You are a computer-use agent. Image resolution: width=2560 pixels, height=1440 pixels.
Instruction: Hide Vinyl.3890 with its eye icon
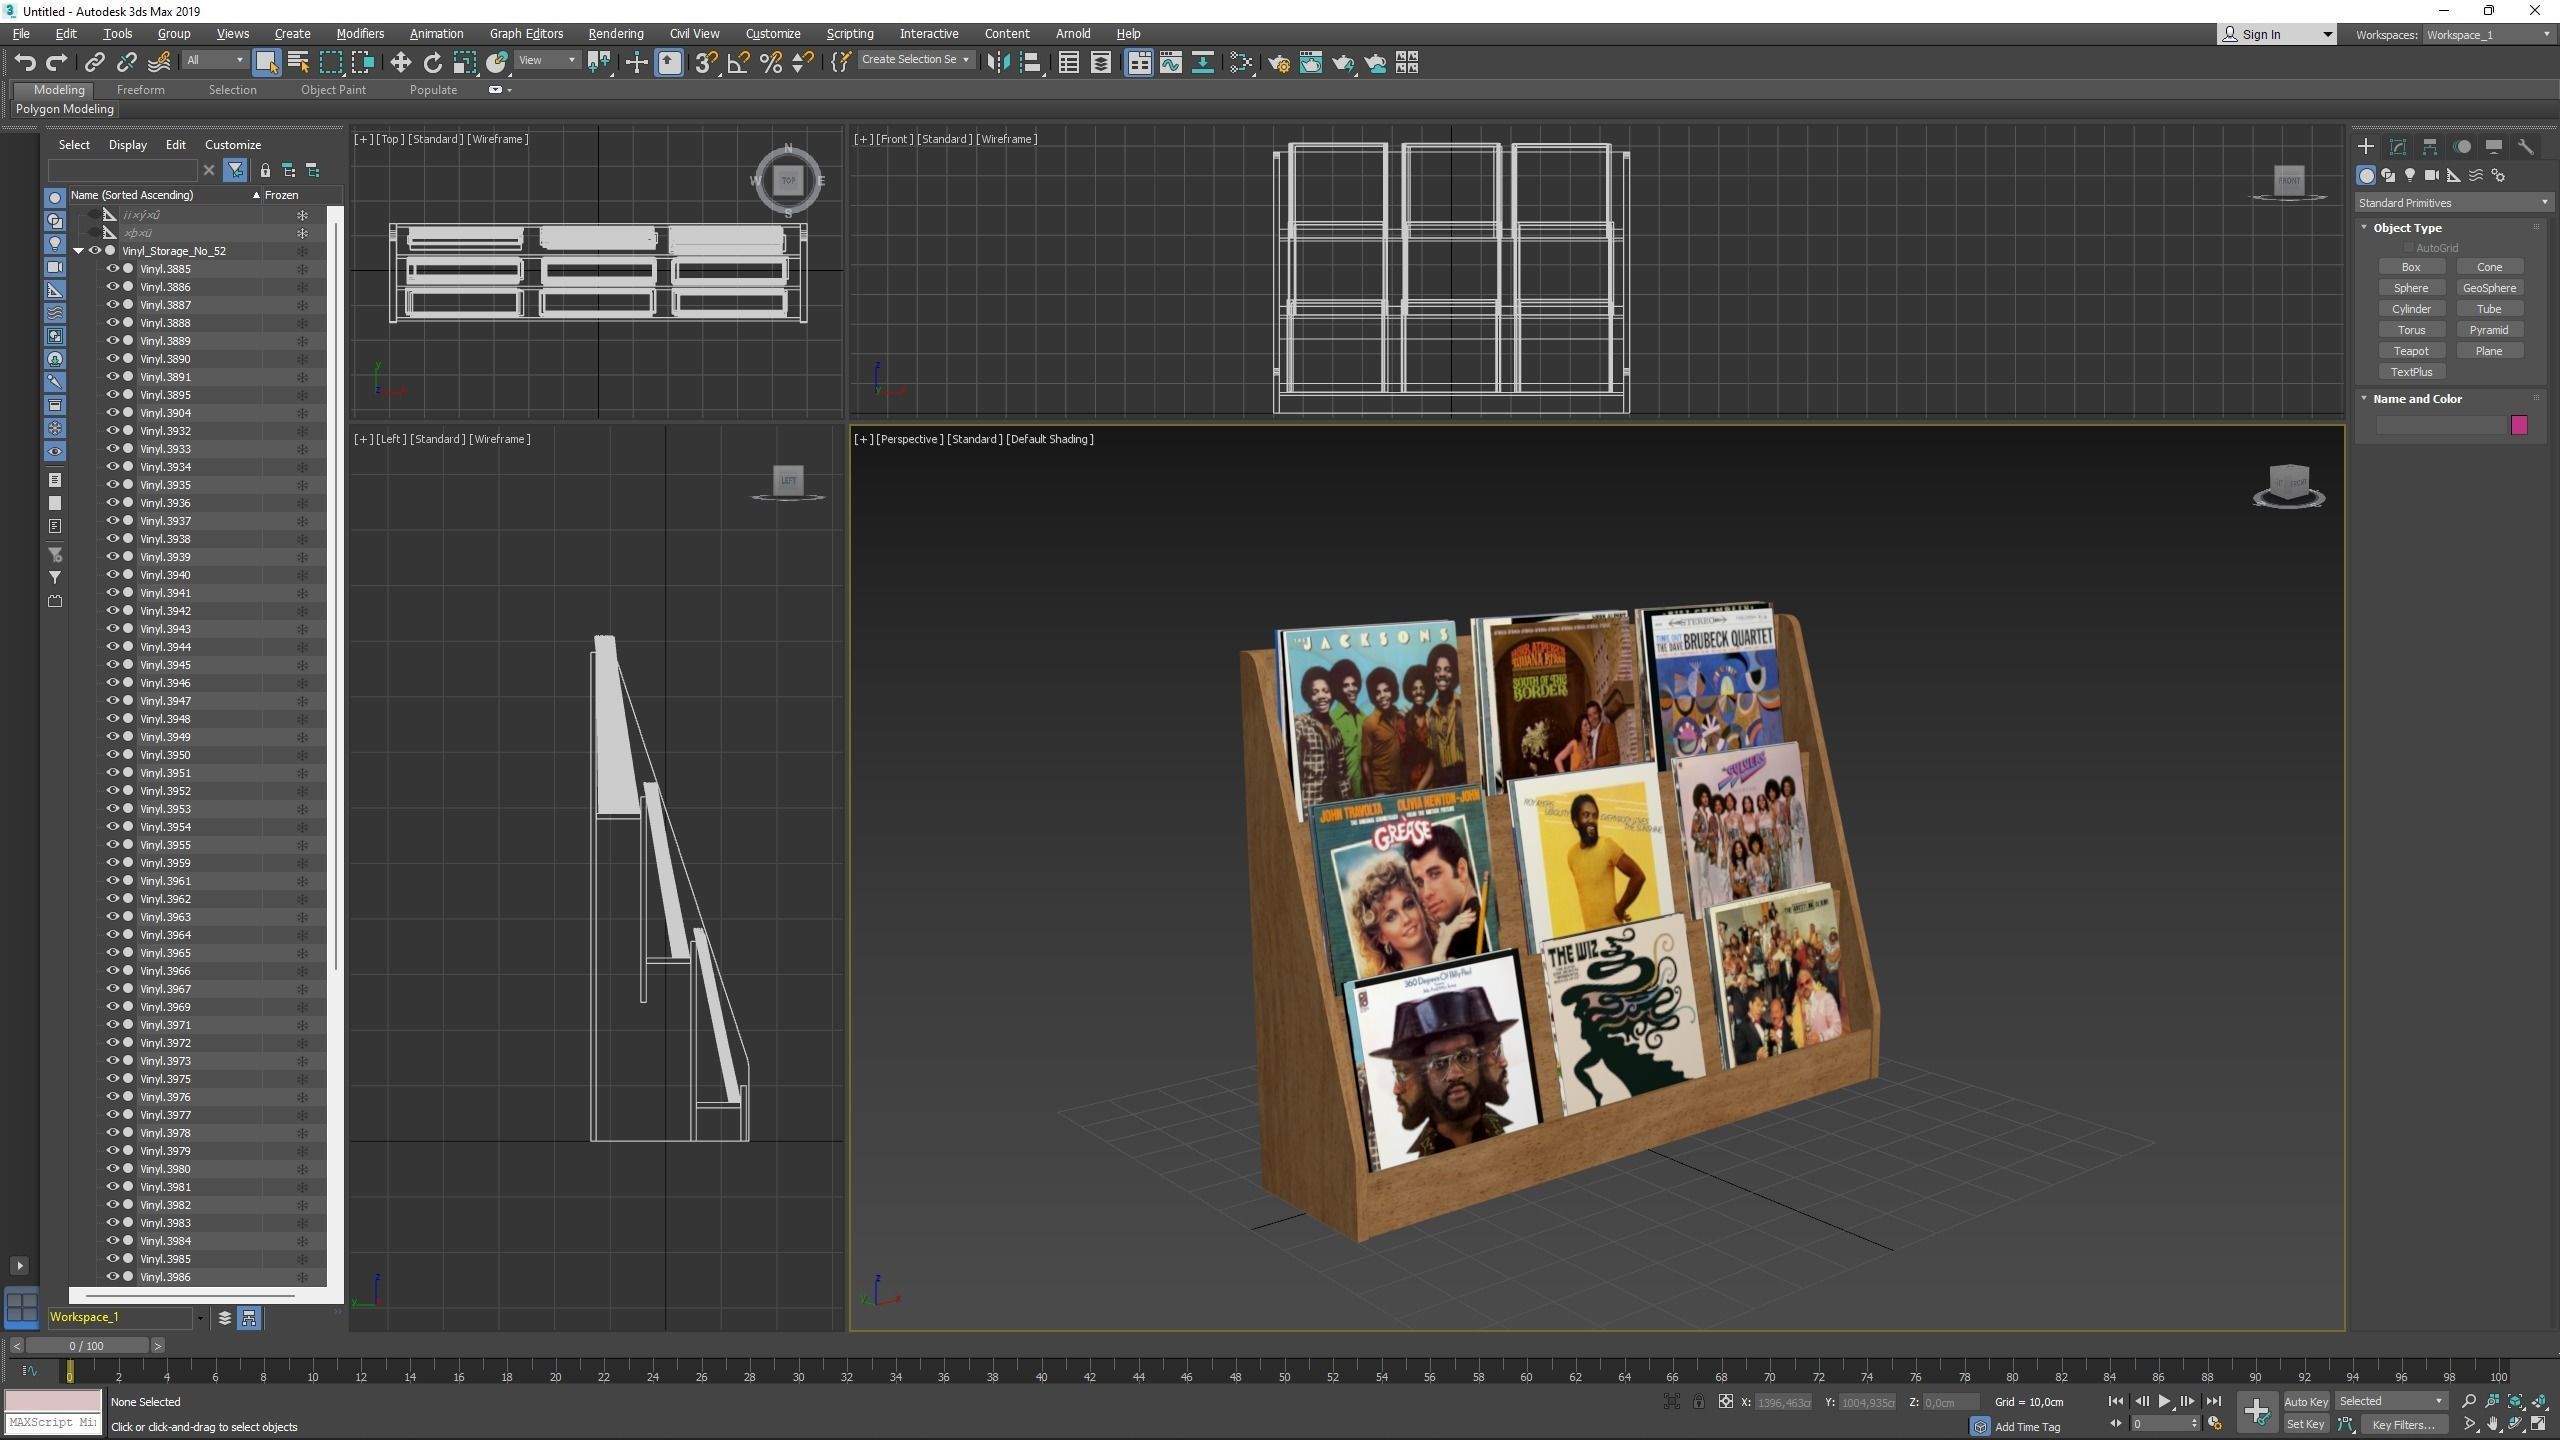tap(113, 359)
